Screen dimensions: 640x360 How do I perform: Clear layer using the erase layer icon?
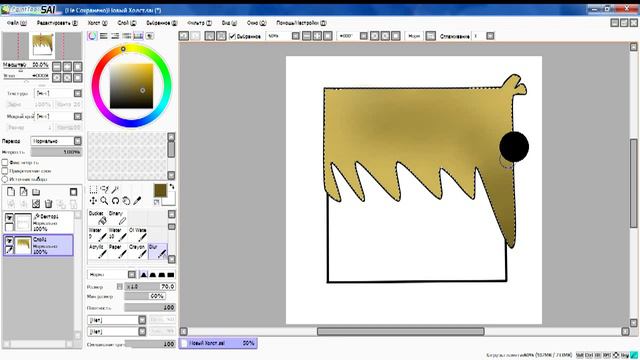(x=36, y=203)
